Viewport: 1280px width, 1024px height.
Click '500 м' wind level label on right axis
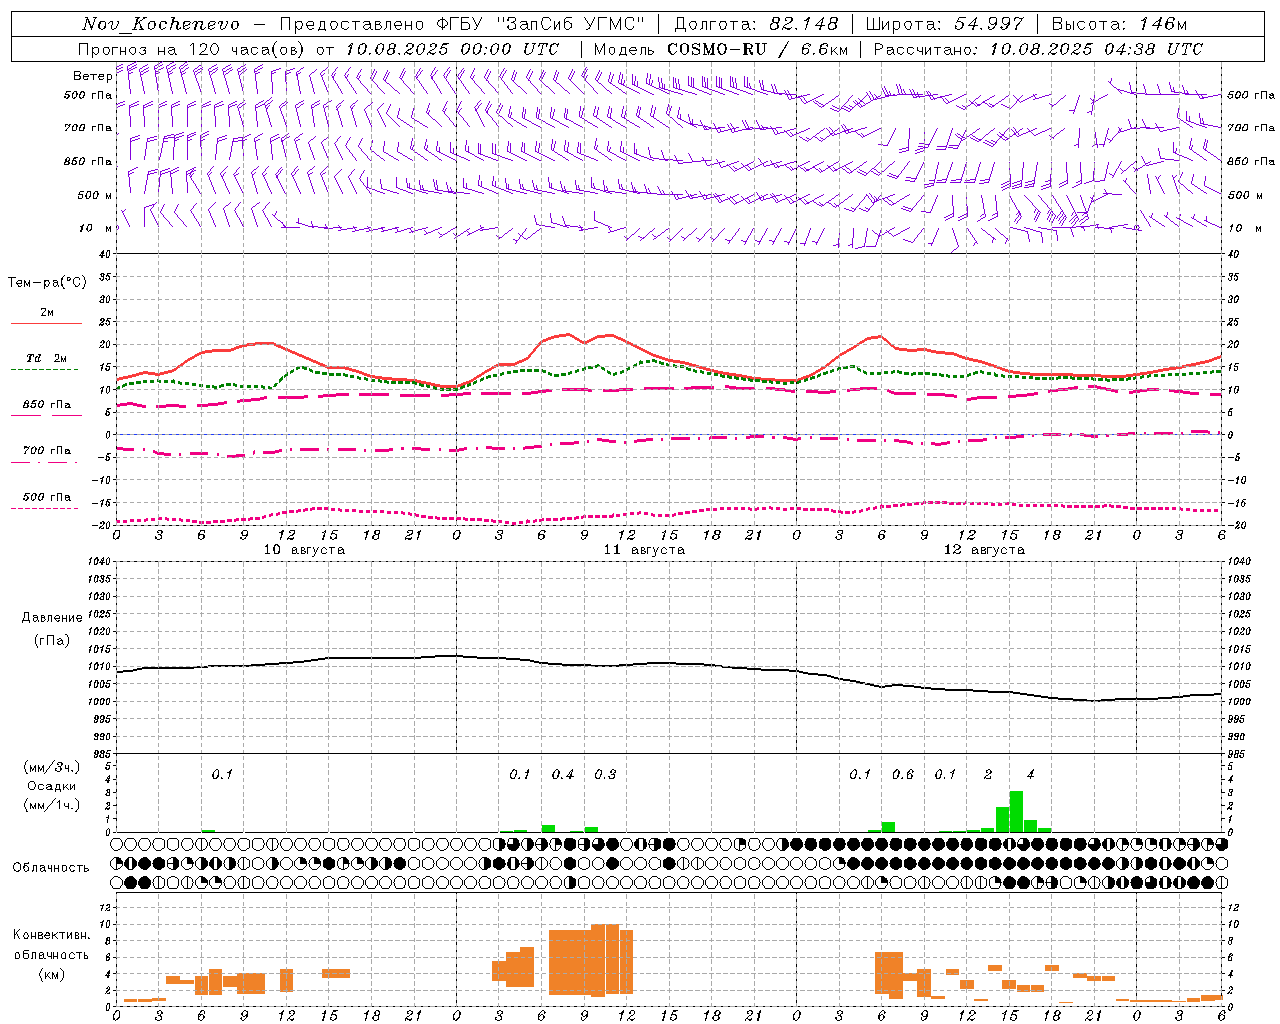point(1245,195)
